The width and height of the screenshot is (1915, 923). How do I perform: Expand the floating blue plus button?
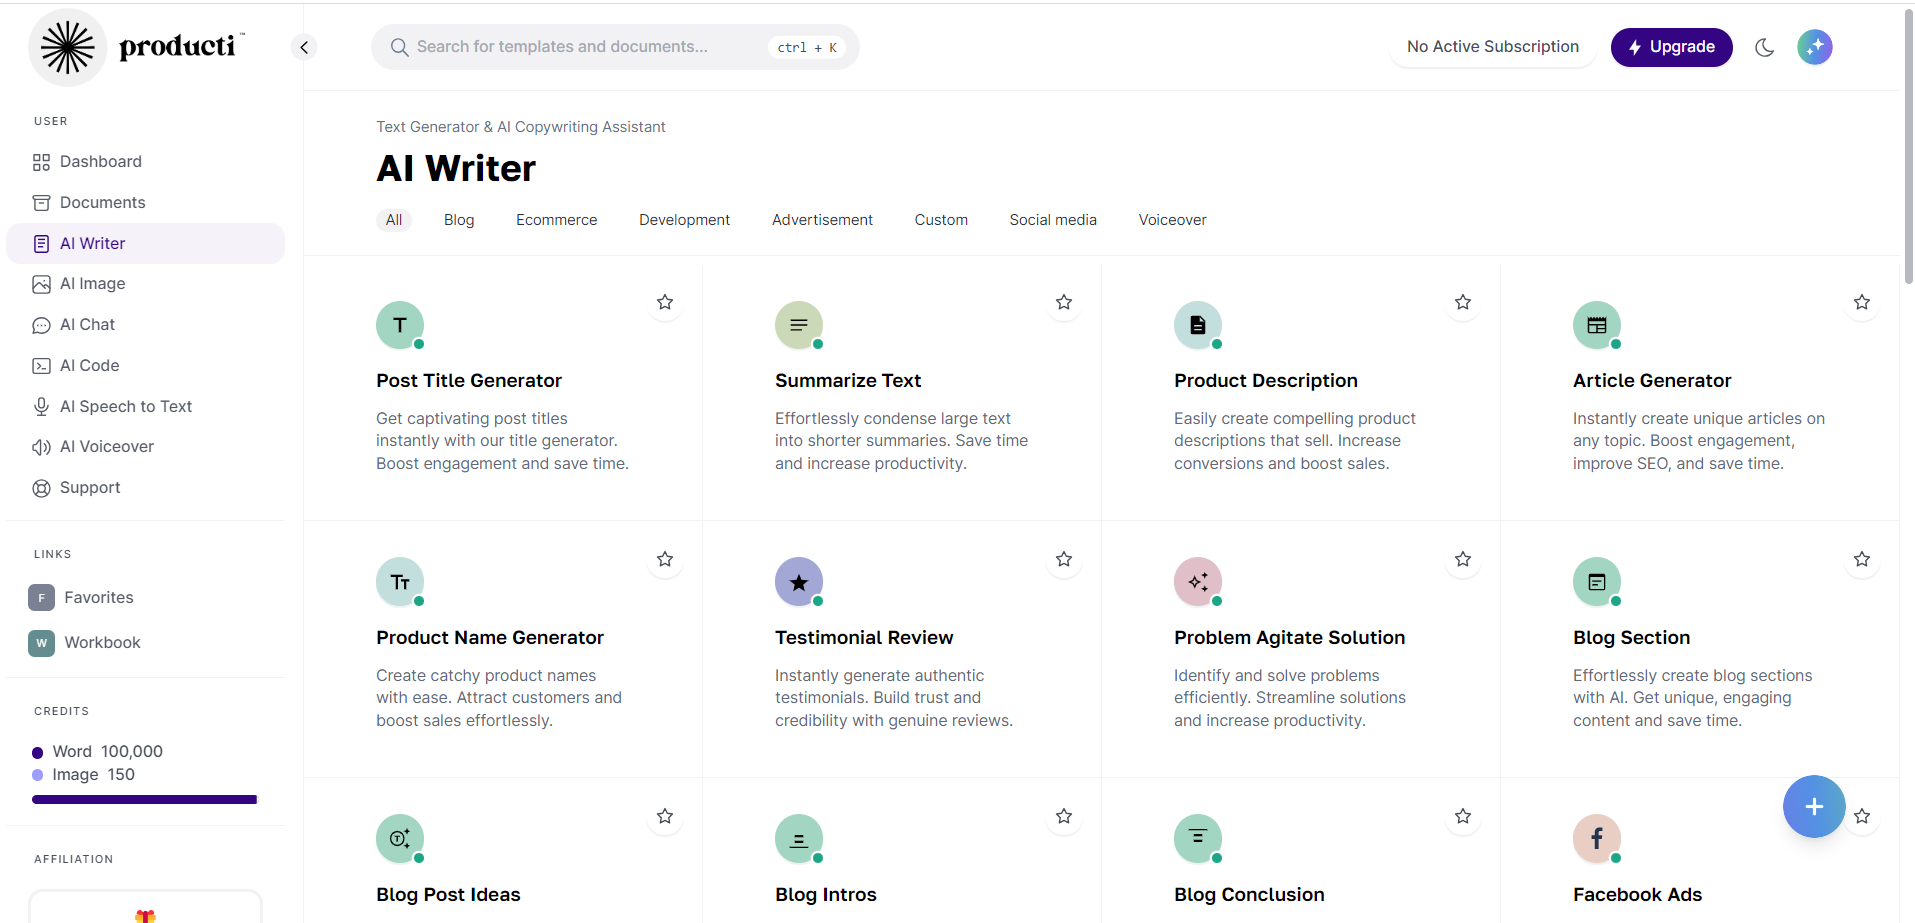(x=1813, y=806)
